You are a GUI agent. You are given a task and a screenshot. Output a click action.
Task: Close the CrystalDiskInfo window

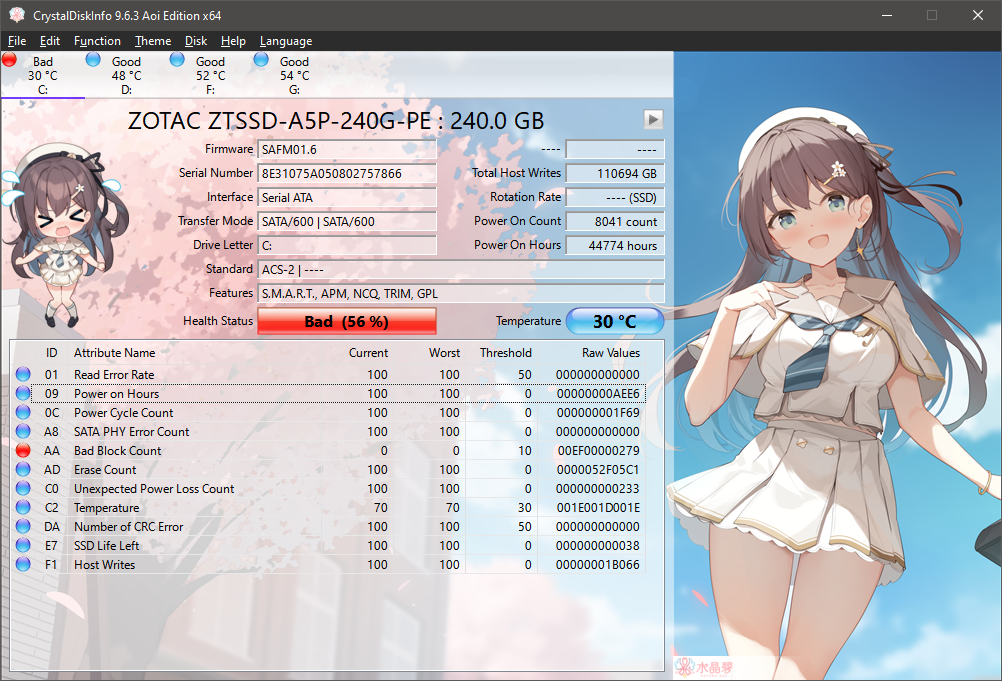(978, 15)
